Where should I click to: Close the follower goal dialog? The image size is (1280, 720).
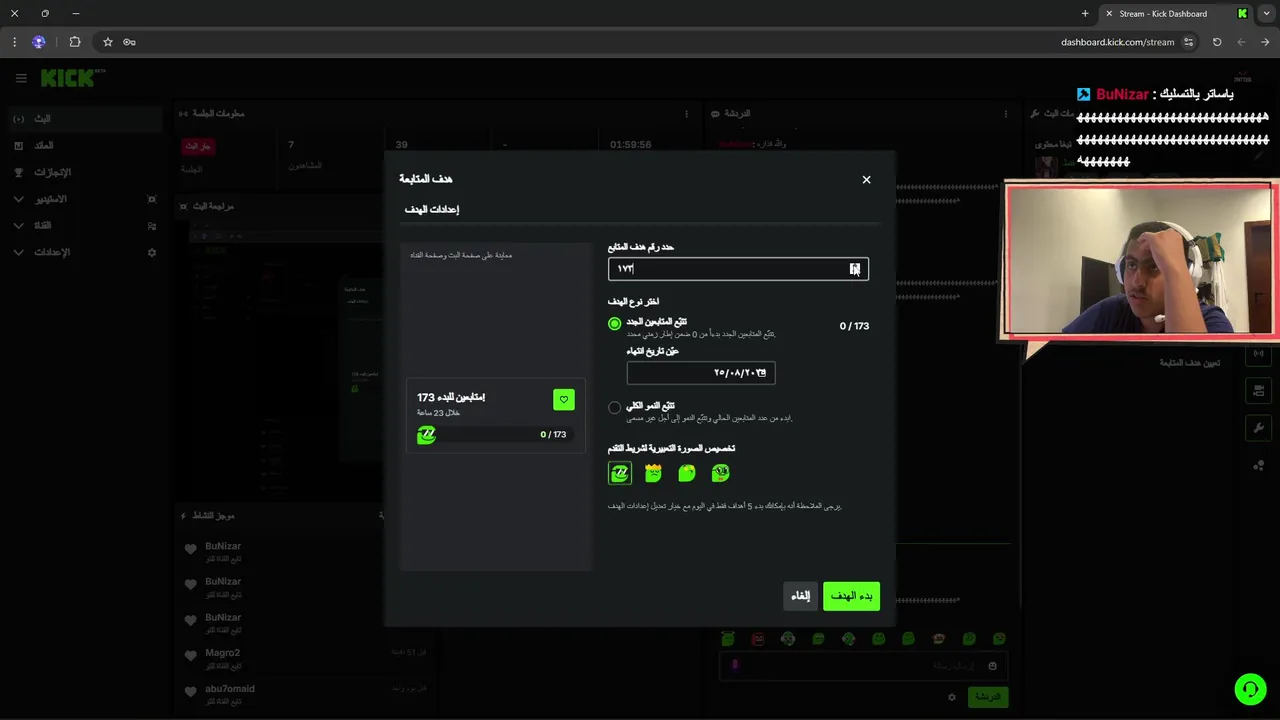pyautogui.click(x=866, y=180)
